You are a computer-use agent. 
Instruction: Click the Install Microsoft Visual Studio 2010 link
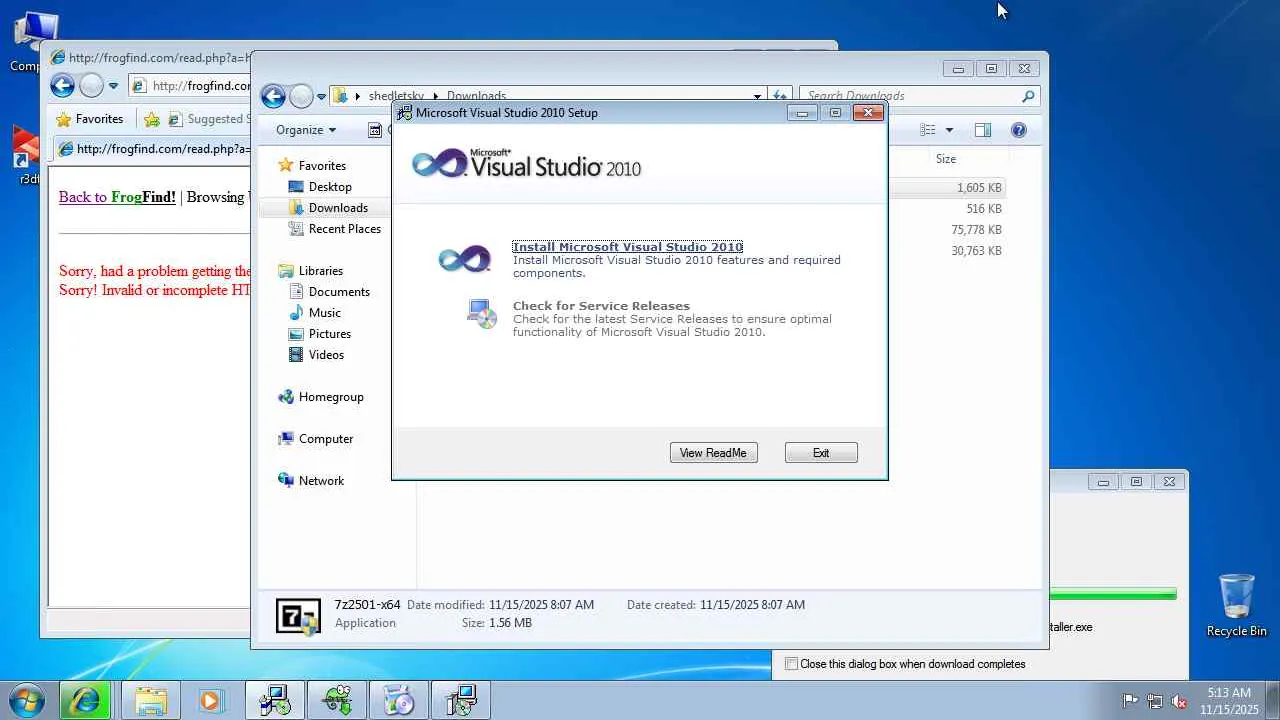point(628,247)
